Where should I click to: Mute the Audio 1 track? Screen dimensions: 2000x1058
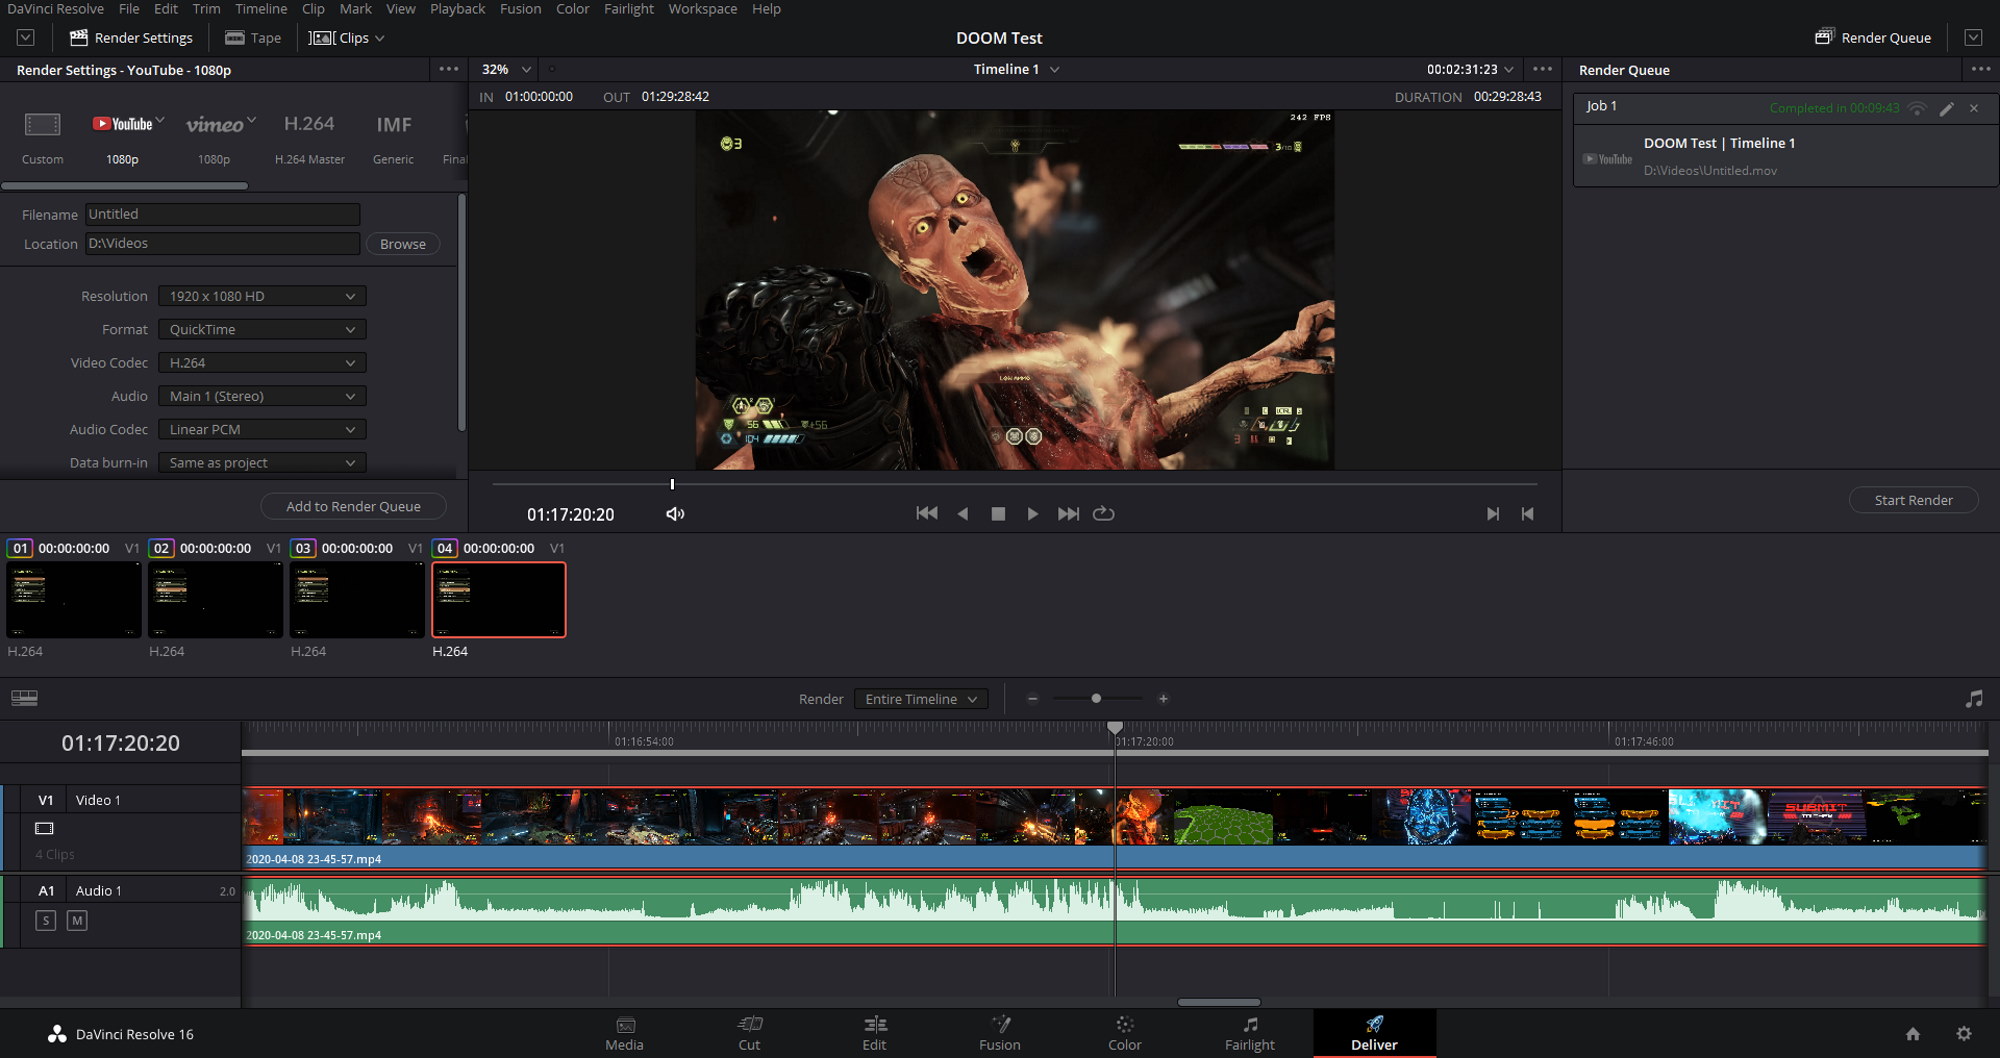click(77, 920)
